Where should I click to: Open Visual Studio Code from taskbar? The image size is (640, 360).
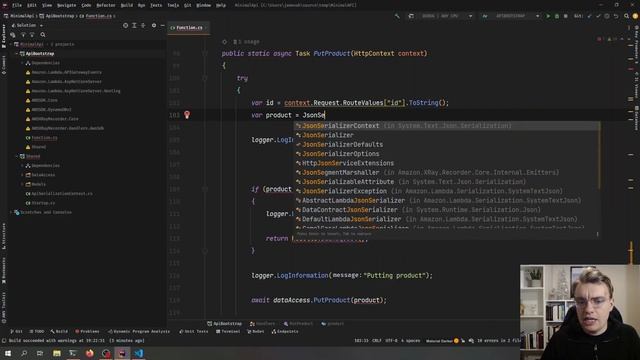tap(139, 353)
